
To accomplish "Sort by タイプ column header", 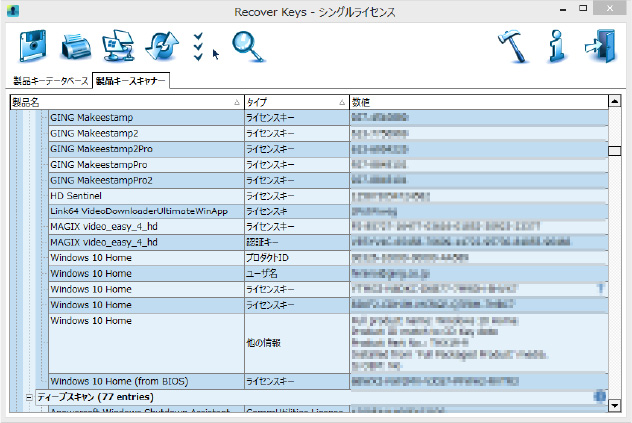I will [x=297, y=102].
